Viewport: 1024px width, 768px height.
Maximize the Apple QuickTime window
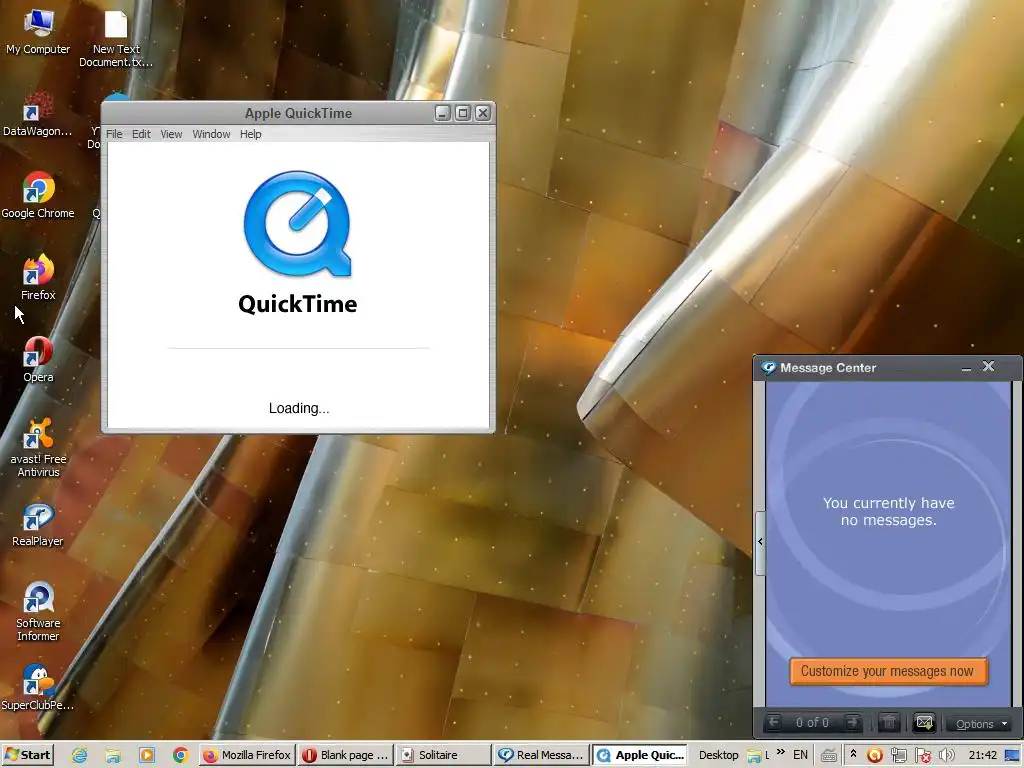pos(463,113)
